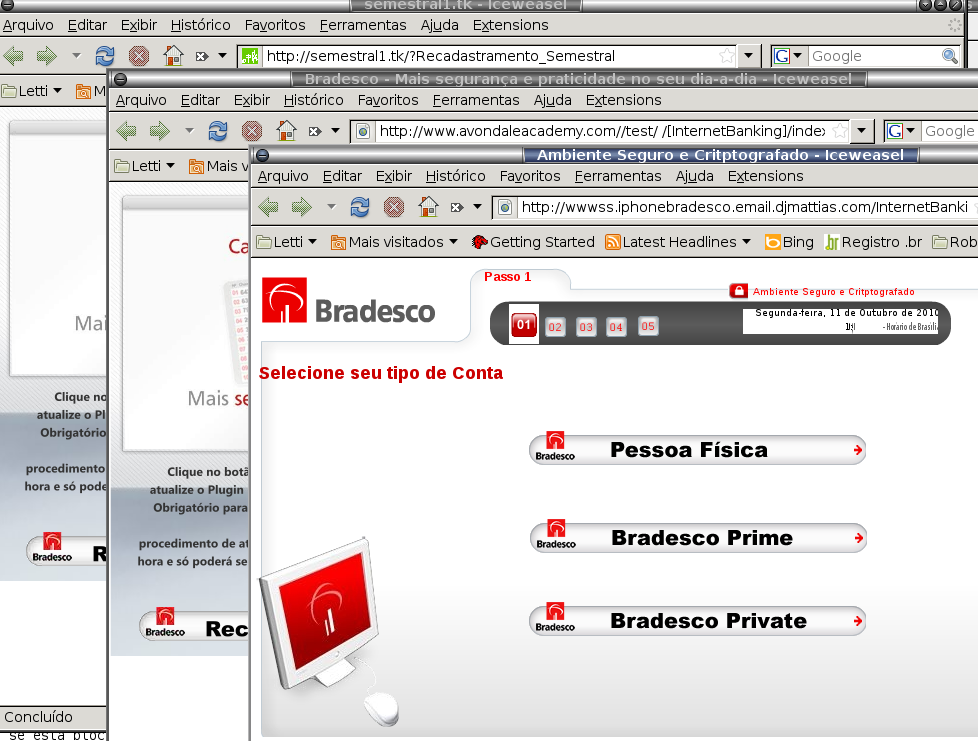Go back in the semestral1.tk window
978x741 pixels.
(x=13, y=56)
